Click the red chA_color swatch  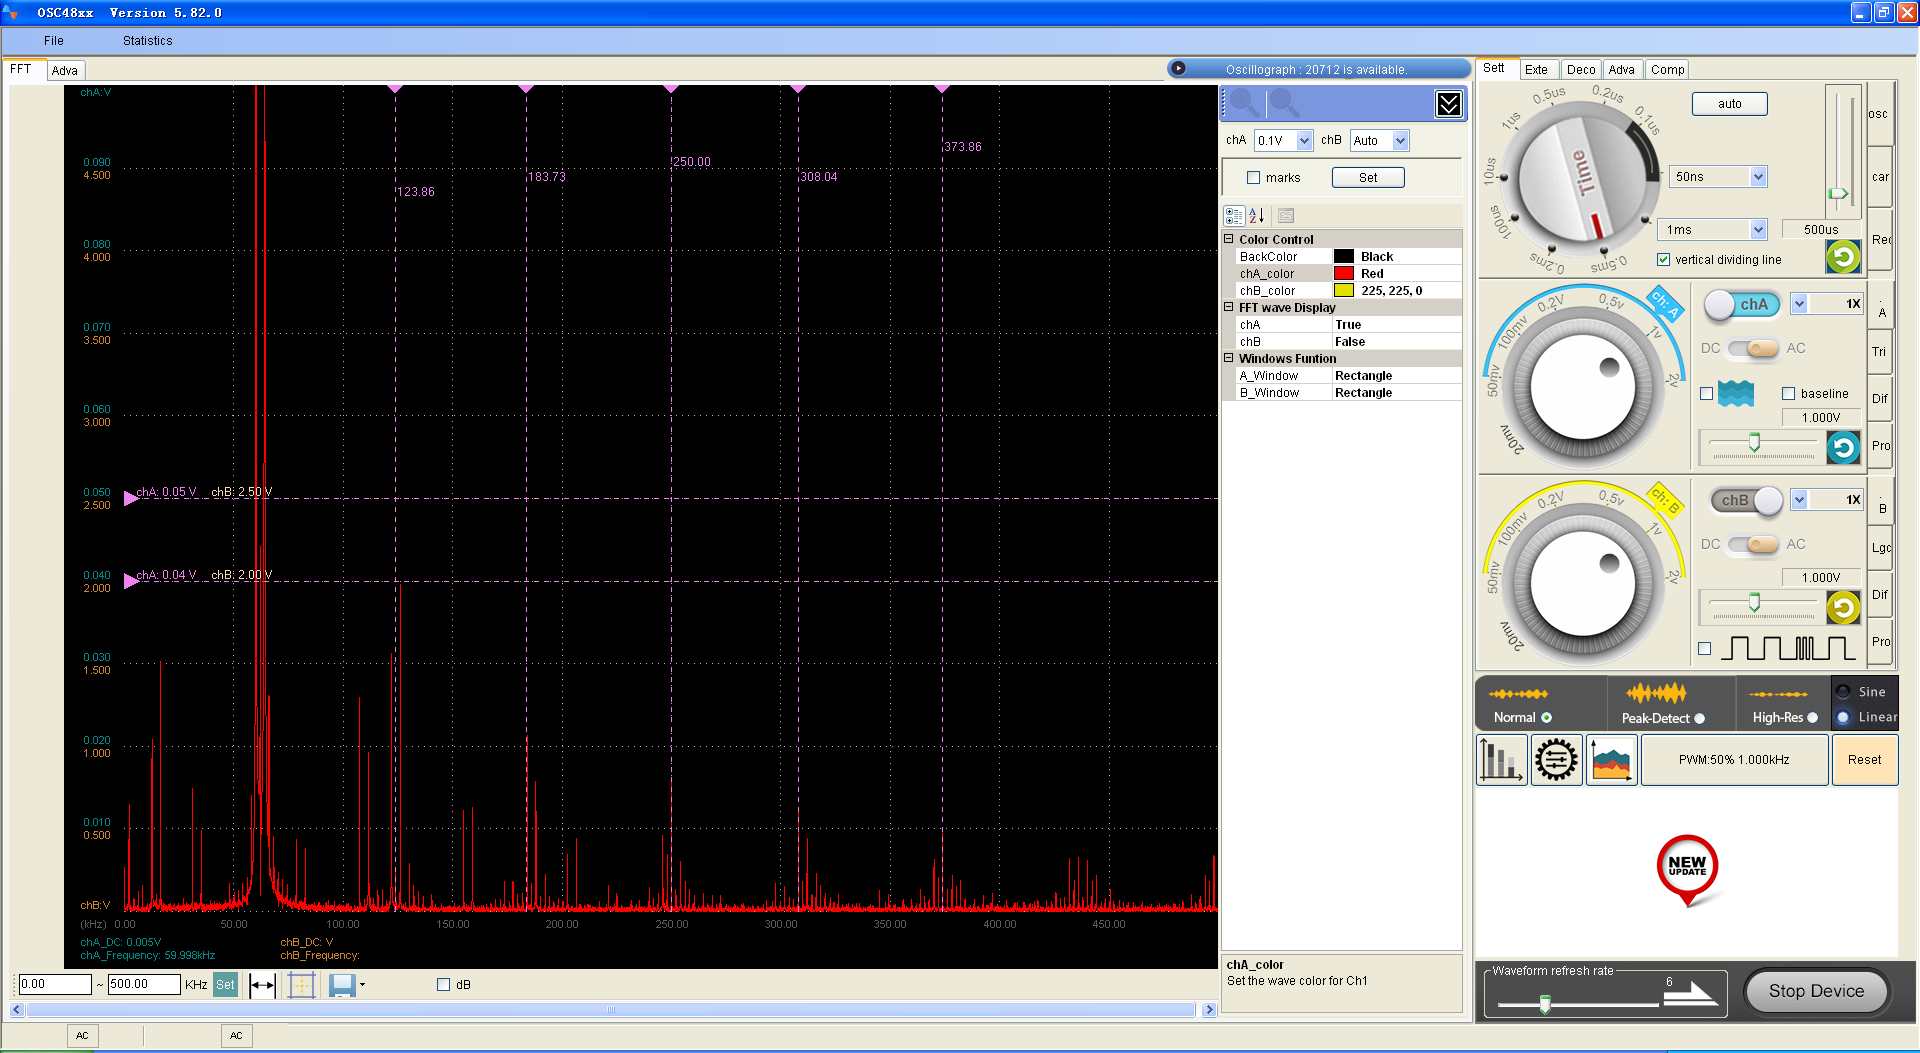(x=1344, y=274)
